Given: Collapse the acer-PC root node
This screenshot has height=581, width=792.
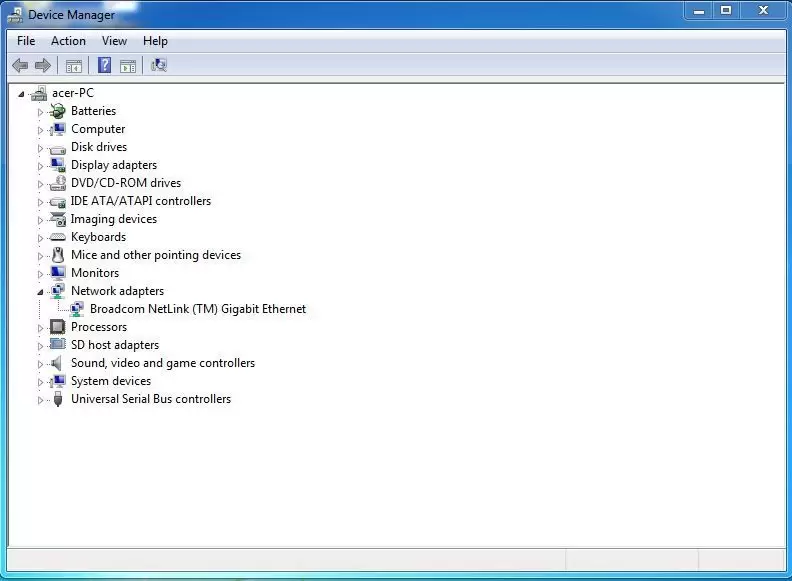Looking at the screenshot, I should [21, 94].
